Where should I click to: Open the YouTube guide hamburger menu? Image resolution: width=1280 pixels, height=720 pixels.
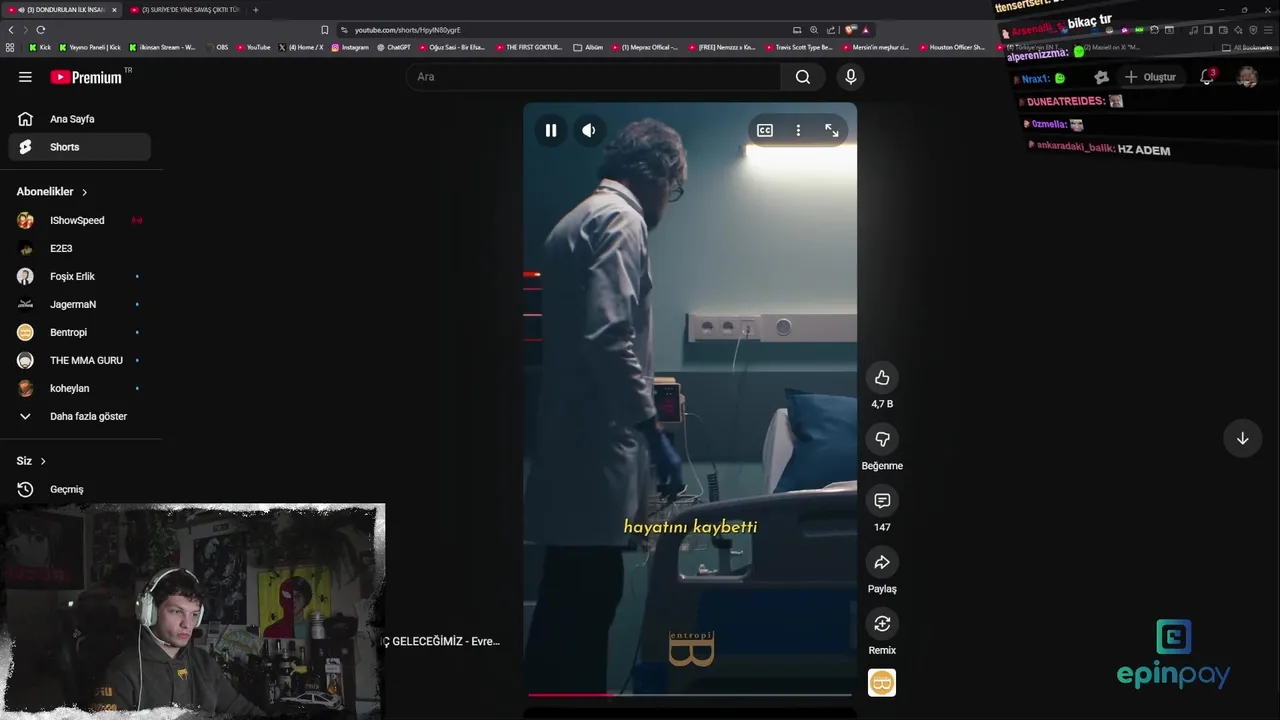(25, 77)
